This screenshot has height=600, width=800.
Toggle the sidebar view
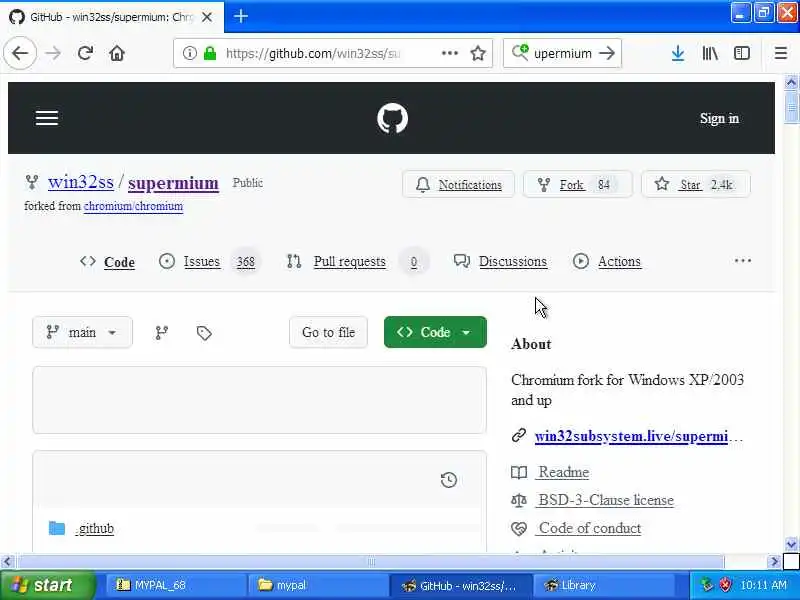click(x=741, y=53)
